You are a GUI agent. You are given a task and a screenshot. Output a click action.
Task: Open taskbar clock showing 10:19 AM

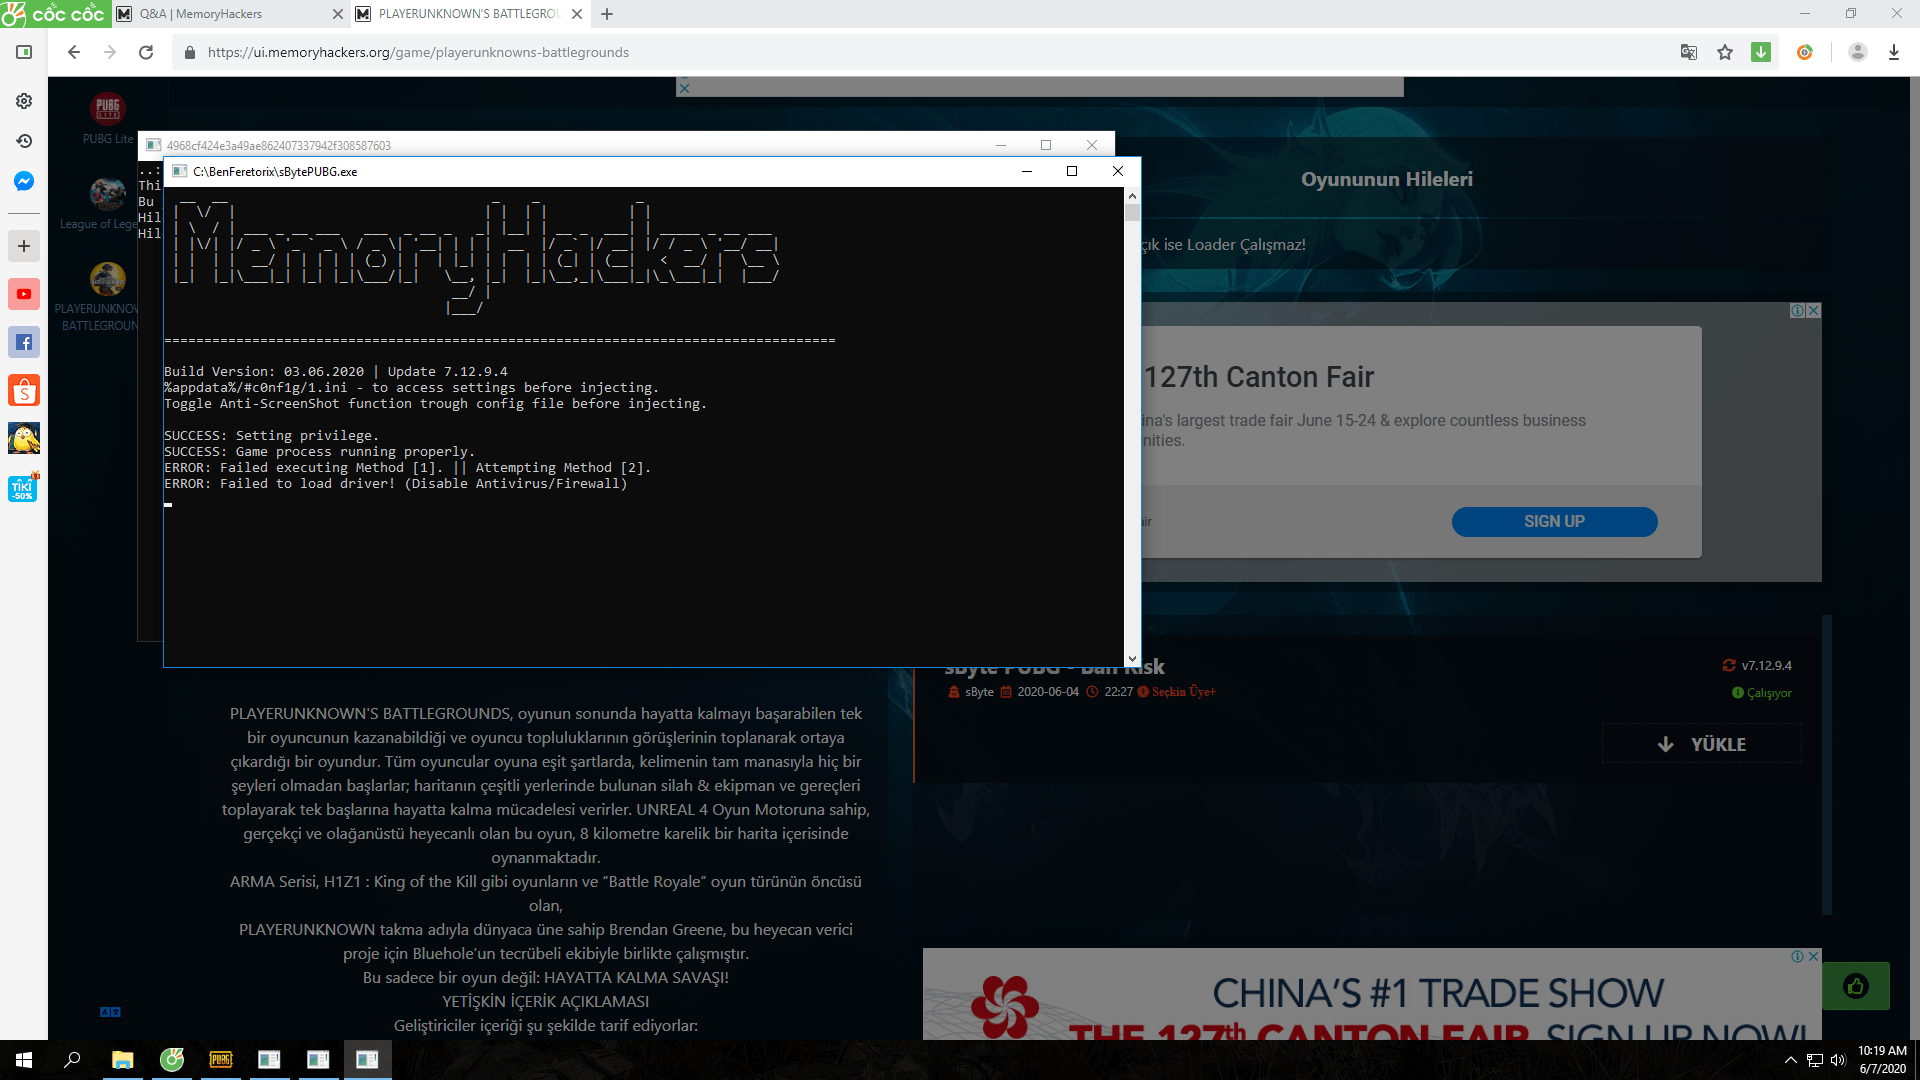point(1882,1060)
